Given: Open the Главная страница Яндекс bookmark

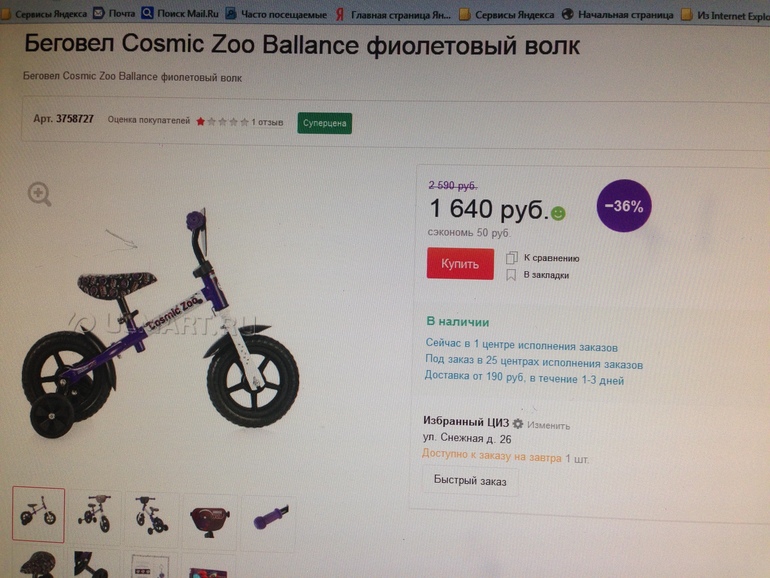Looking at the screenshot, I should tap(393, 15).
